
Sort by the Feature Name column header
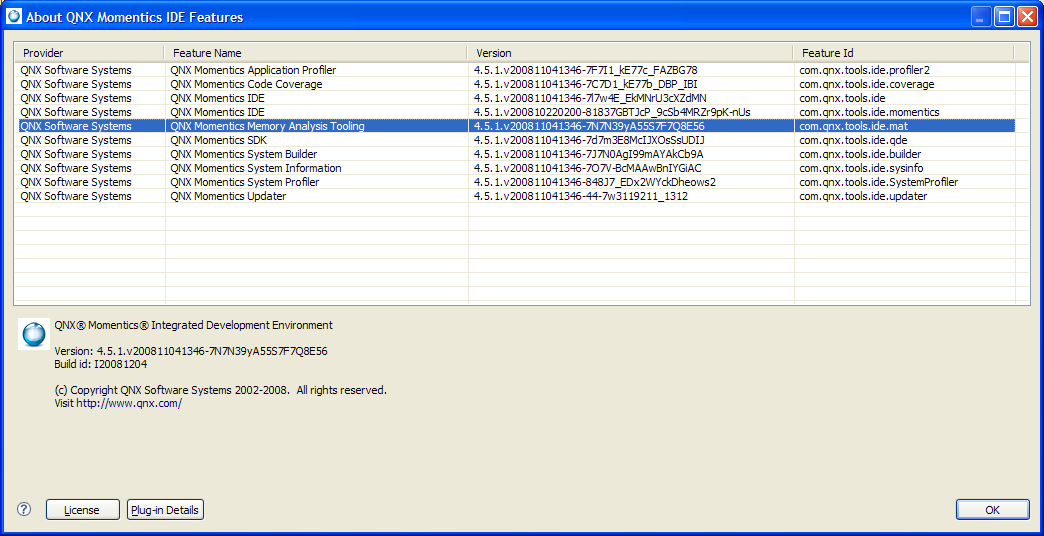coord(316,53)
